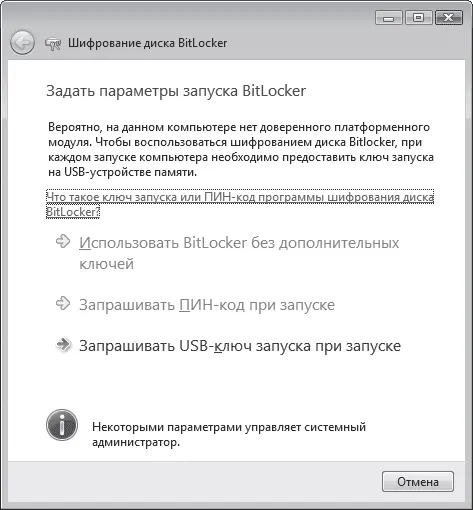This screenshot has width=473, height=510.
Task: Select "Запрашивать USB-ключ запуска при запуске"
Action: [x=240, y=346]
